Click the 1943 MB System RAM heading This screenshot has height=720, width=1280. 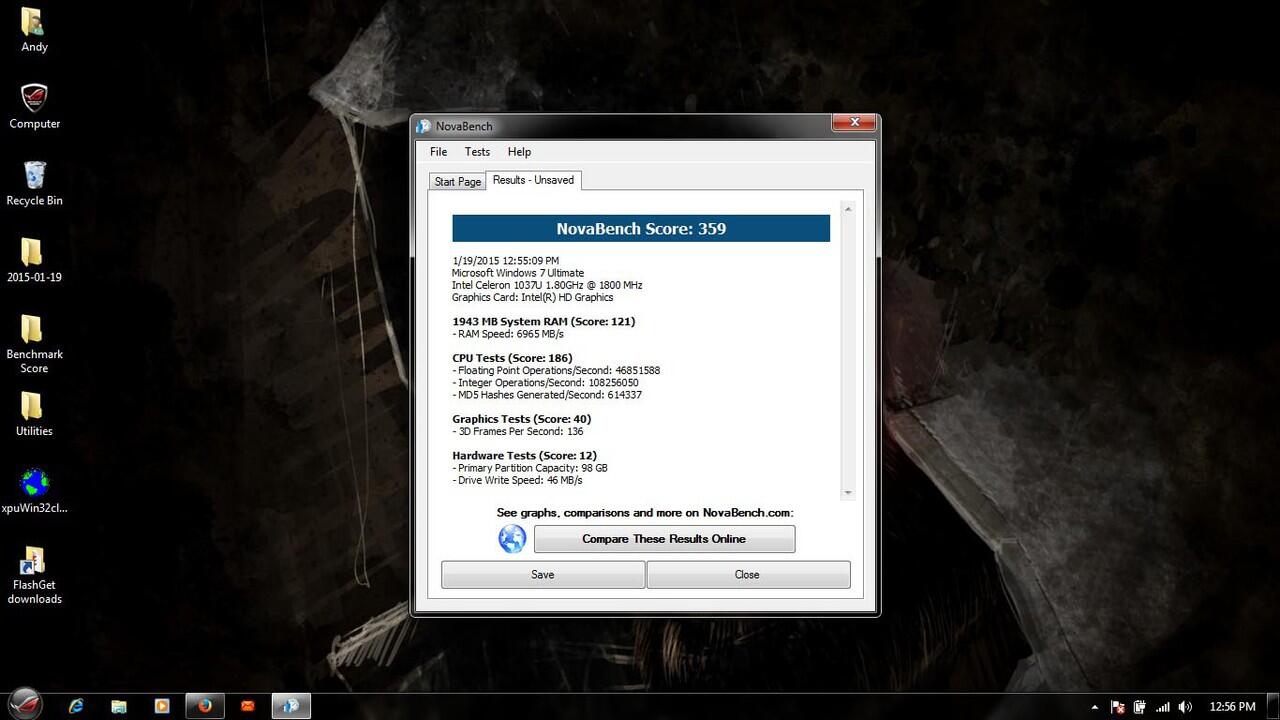544,322
